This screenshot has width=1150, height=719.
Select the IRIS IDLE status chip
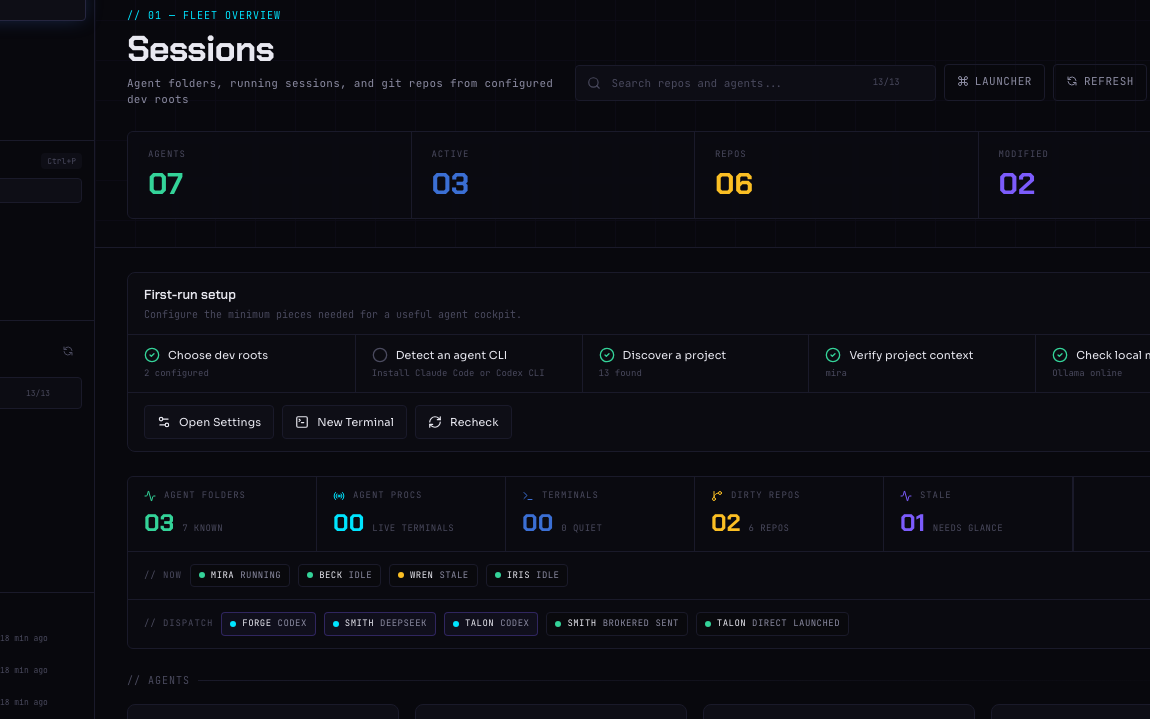pos(527,575)
